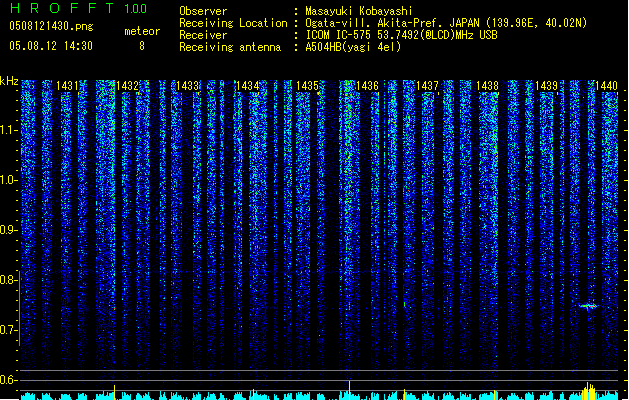This screenshot has width=629, height=400.
Task: Click the 'Receiving Location' field label
Action: pos(233,23)
